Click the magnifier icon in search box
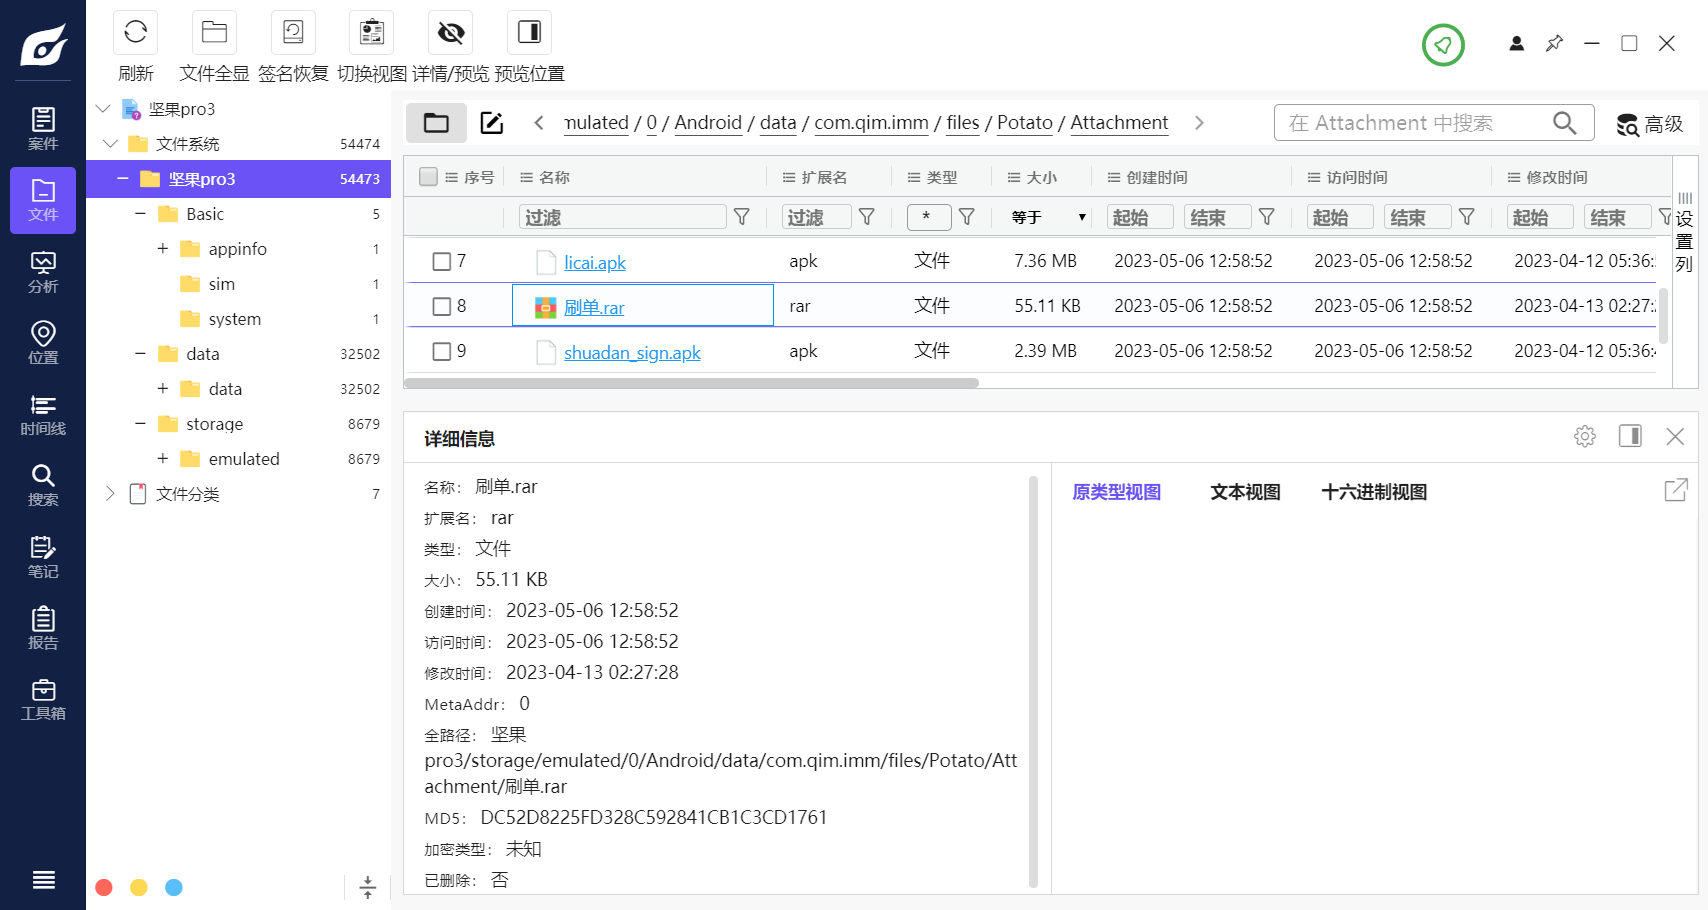Image resolution: width=1708 pixels, height=910 pixels. pos(1564,123)
